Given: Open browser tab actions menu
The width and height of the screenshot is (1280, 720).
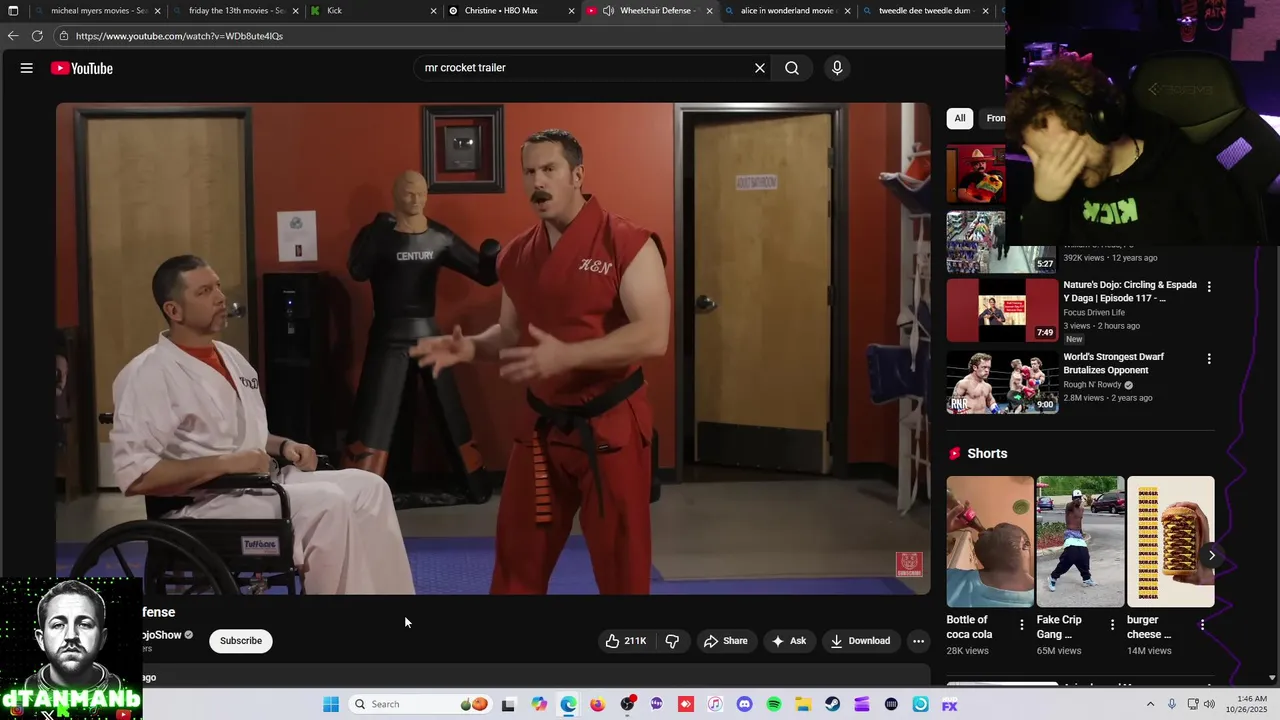Looking at the screenshot, I should (x=13, y=11).
